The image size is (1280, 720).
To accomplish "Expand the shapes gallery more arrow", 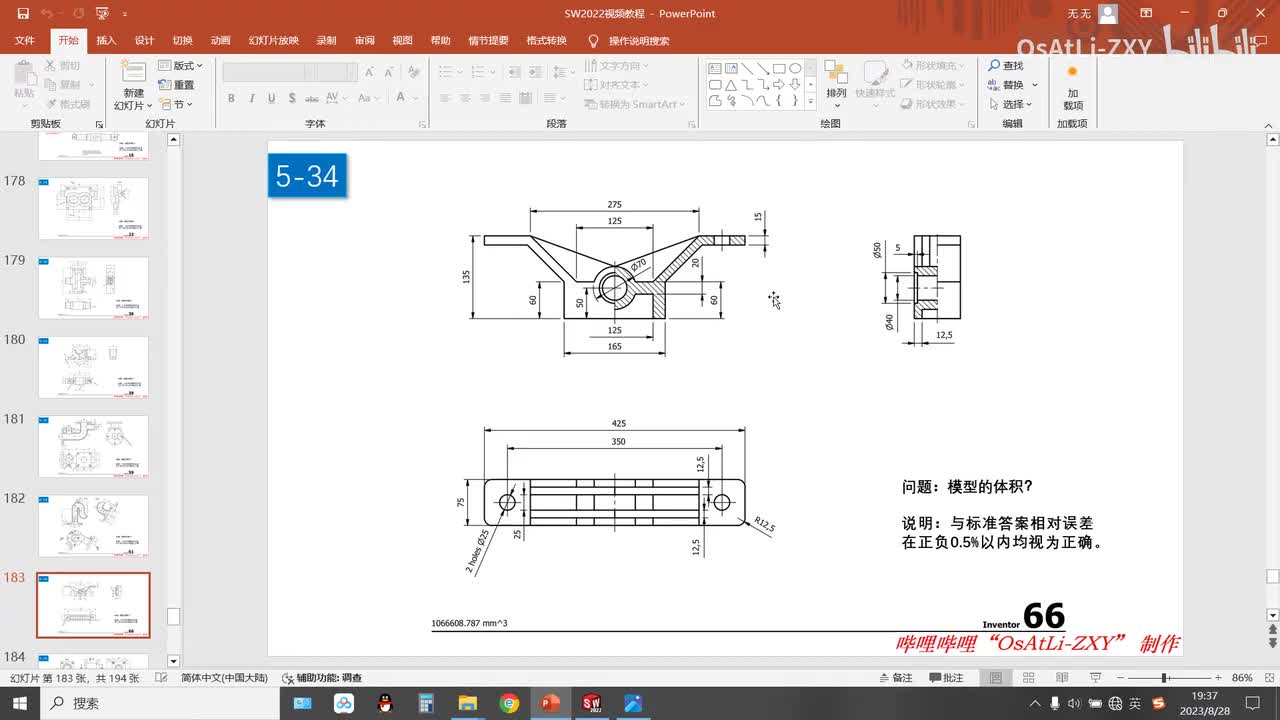I will click(810, 101).
